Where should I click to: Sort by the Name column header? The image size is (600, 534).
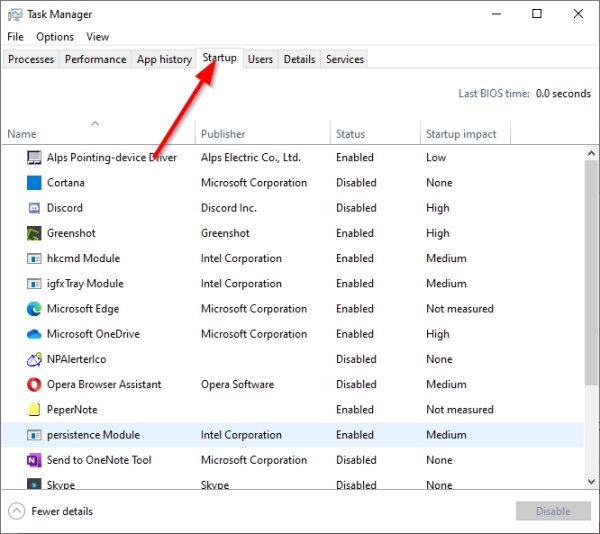tap(98, 131)
